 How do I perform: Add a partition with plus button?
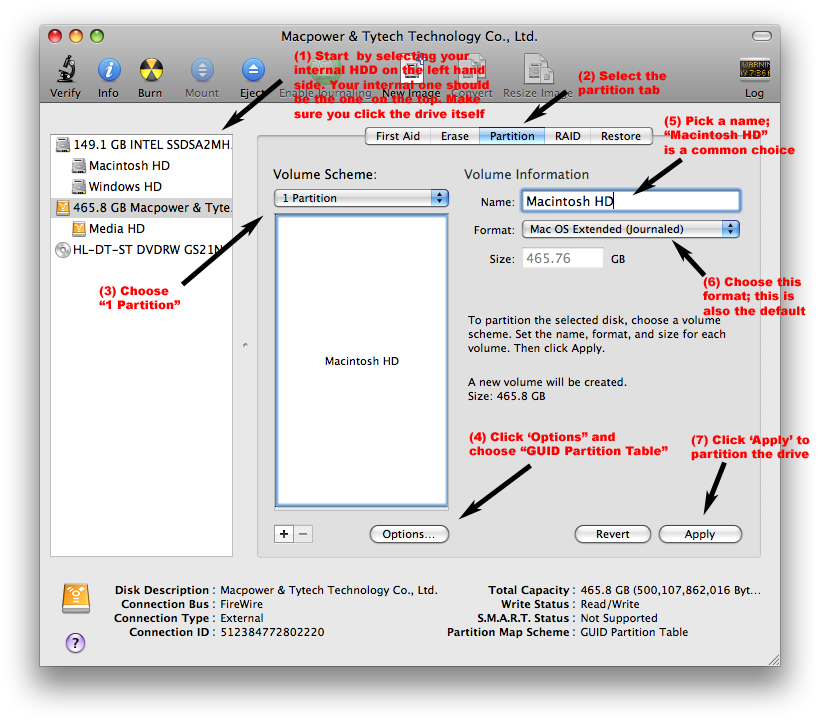tap(283, 534)
